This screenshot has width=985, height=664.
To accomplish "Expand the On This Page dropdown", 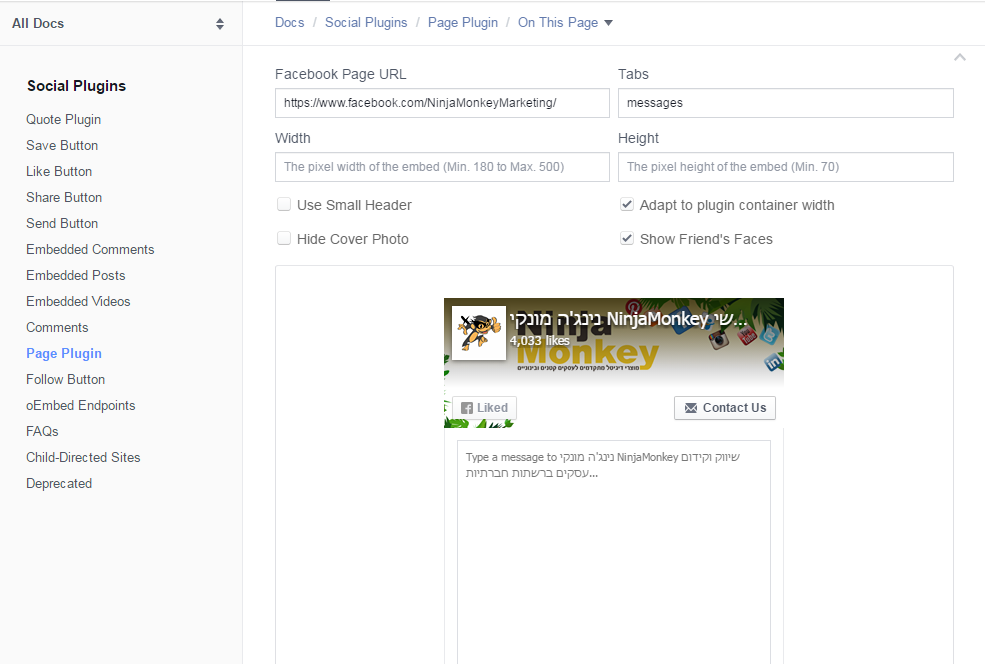I will pyautogui.click(x=565, y=22).
